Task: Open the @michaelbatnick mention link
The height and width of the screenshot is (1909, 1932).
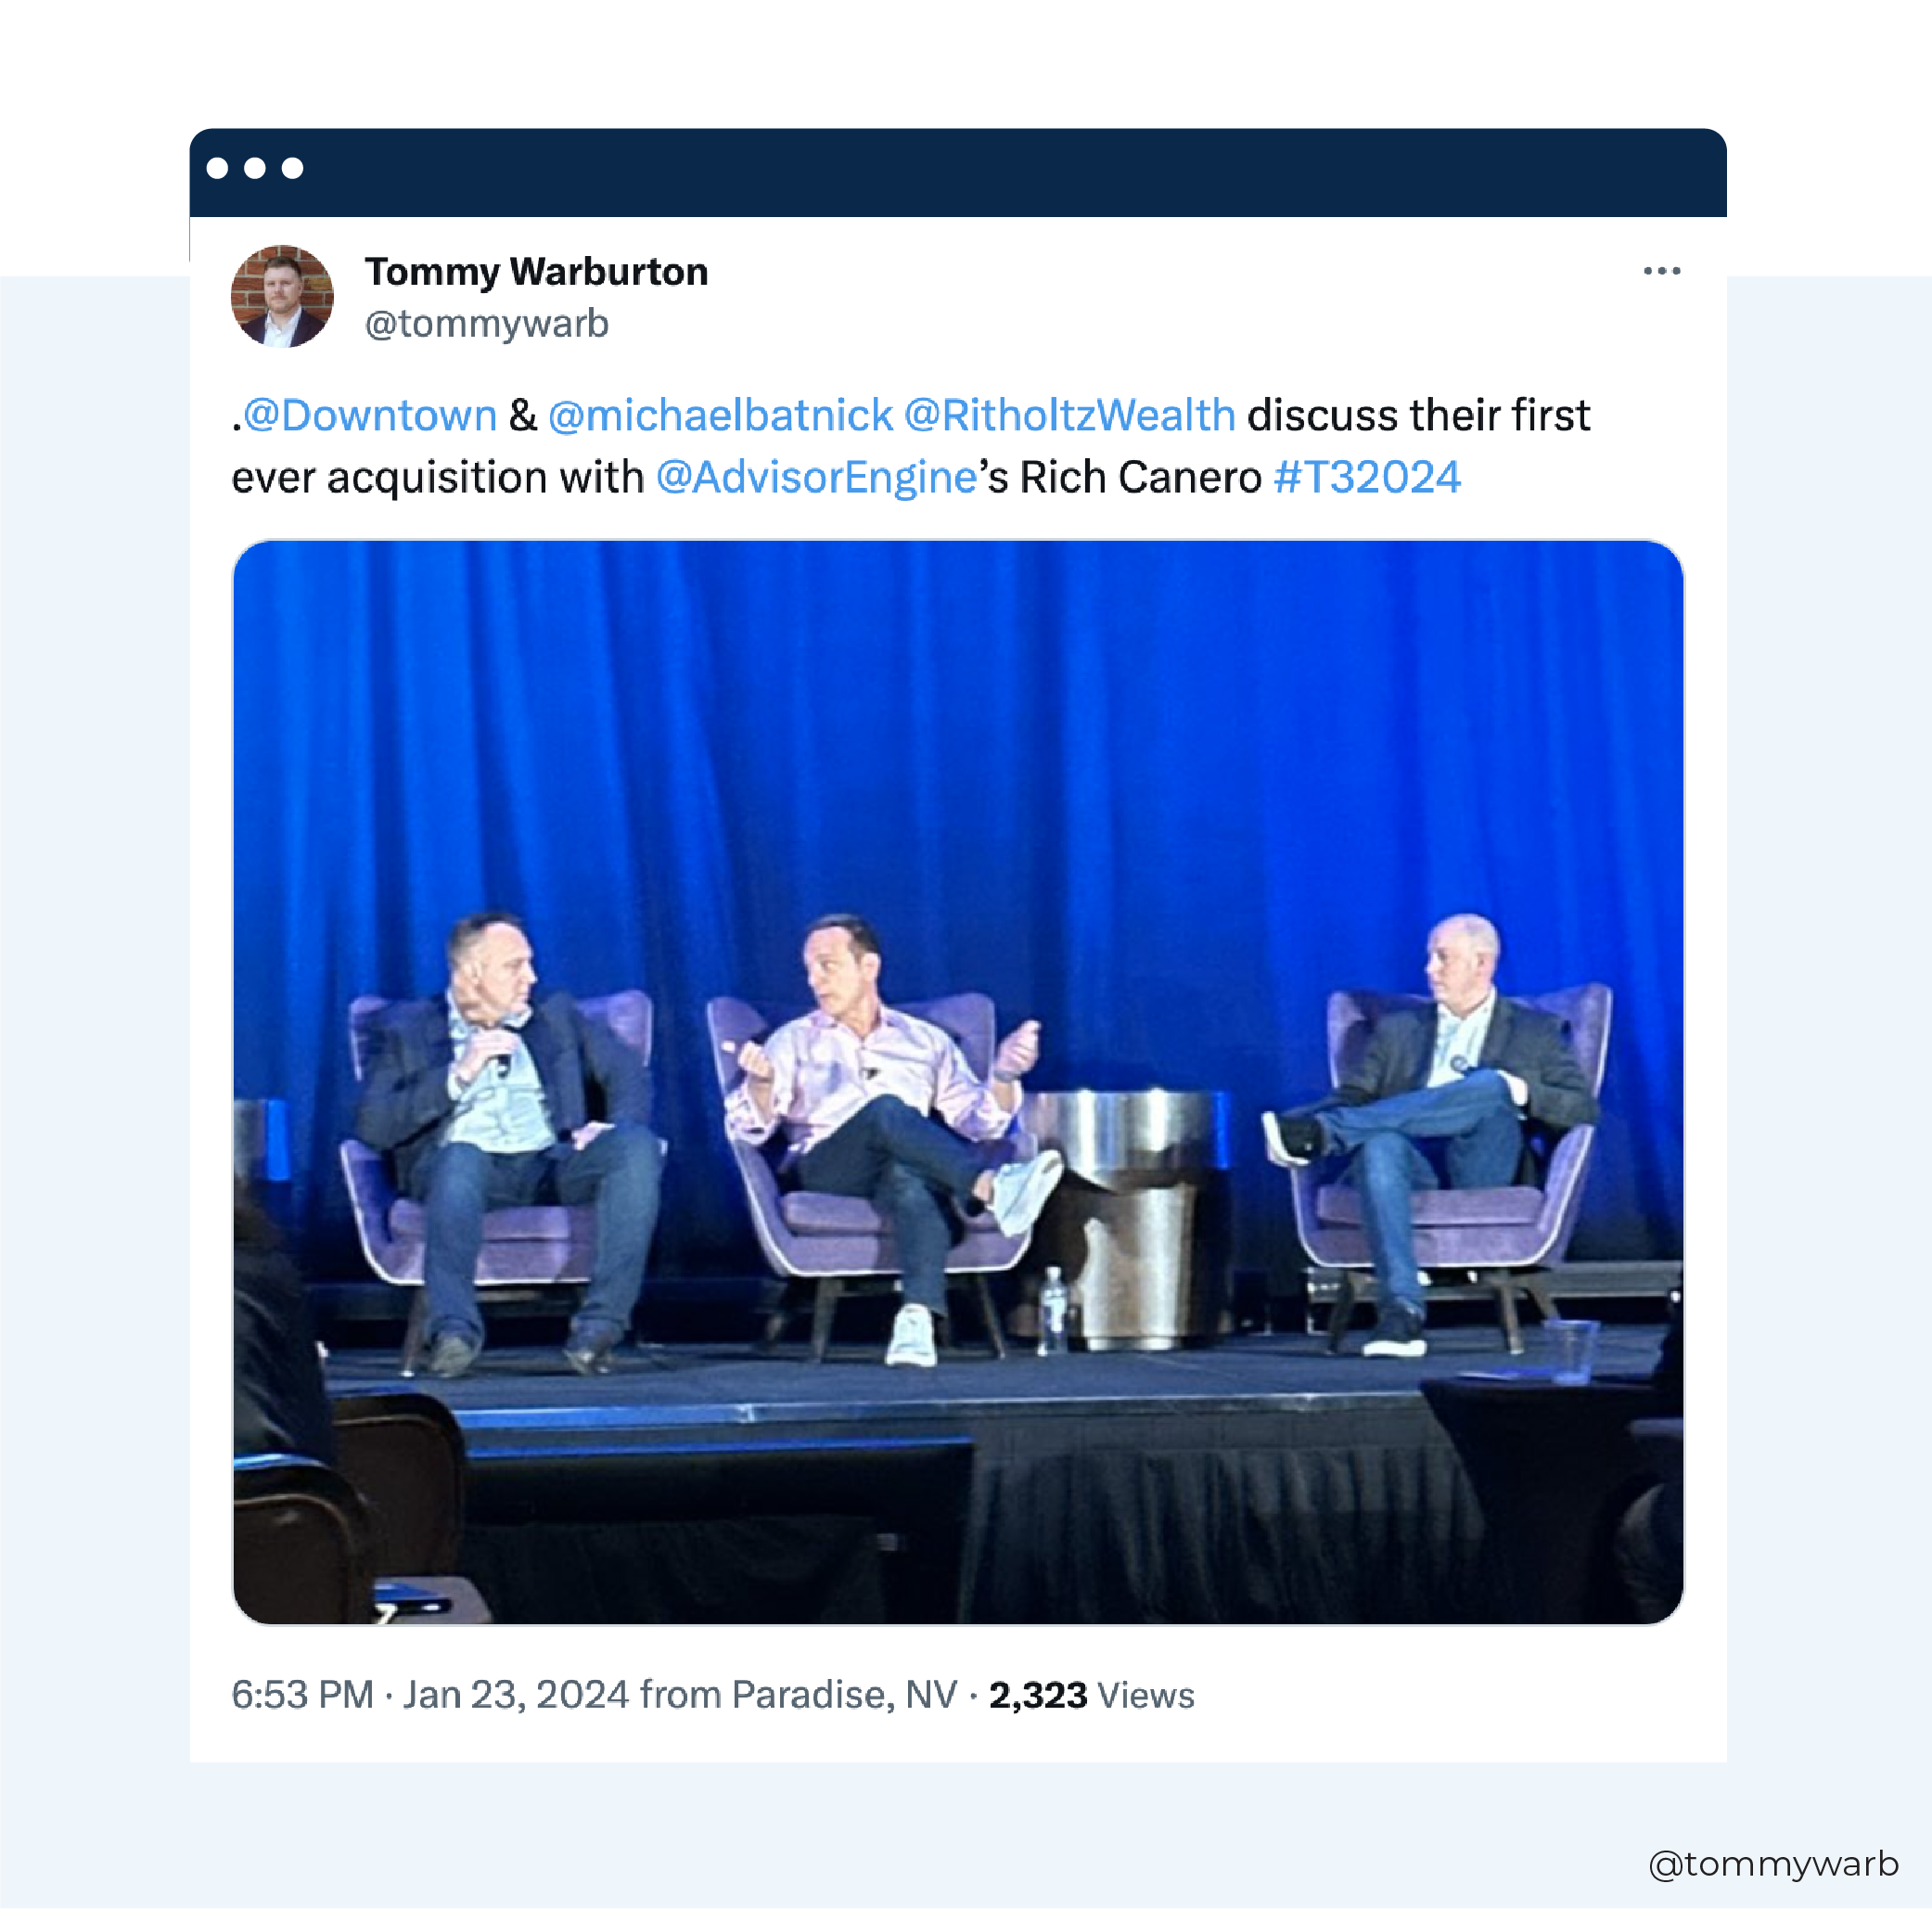Action: [720, 415]
